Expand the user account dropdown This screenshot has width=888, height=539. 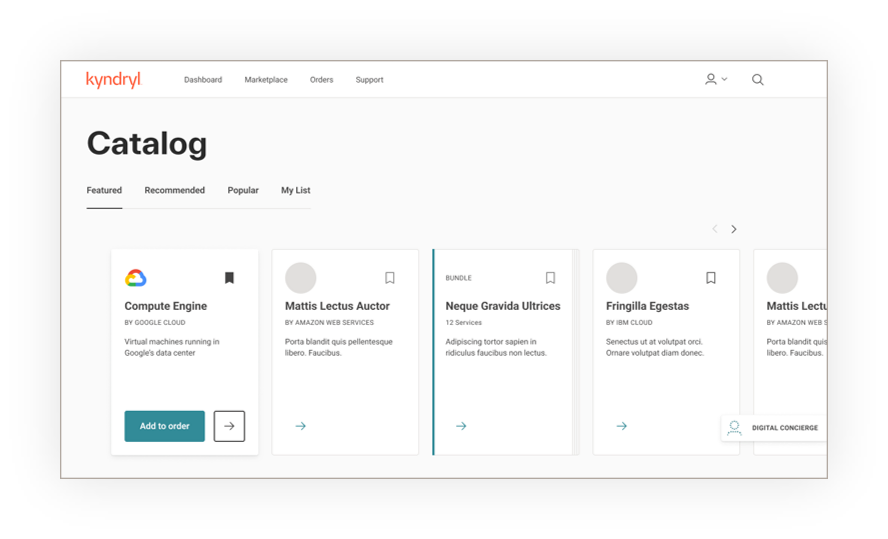(715, 80)
